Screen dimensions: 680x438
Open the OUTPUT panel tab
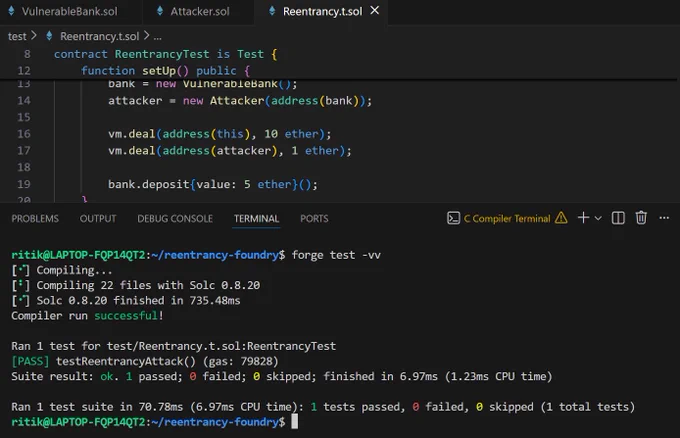[98, 219]
